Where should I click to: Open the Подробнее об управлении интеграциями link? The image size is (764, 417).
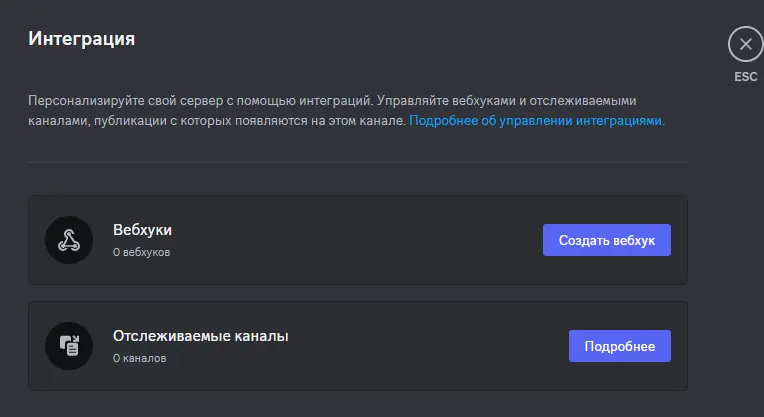point(537,120)
